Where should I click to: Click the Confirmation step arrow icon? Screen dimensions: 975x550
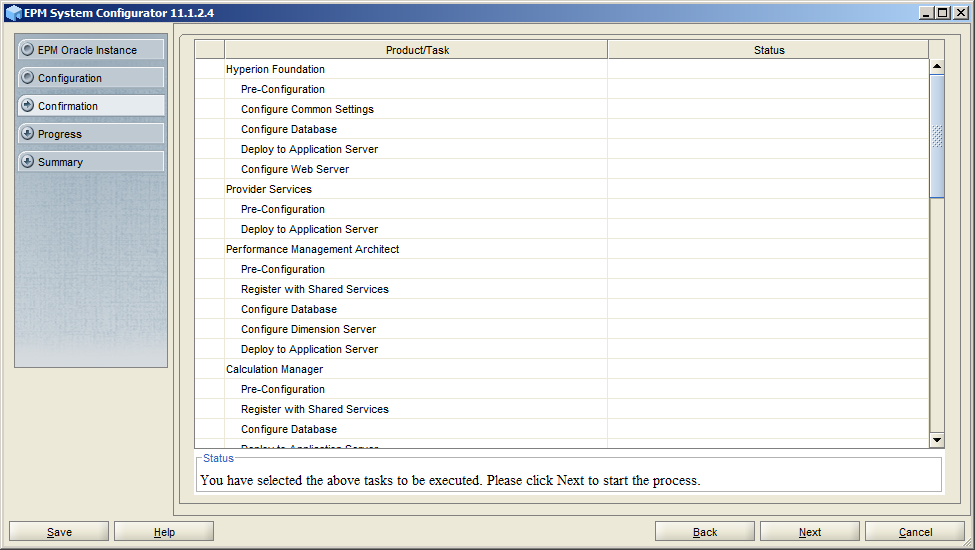[27, 106]
